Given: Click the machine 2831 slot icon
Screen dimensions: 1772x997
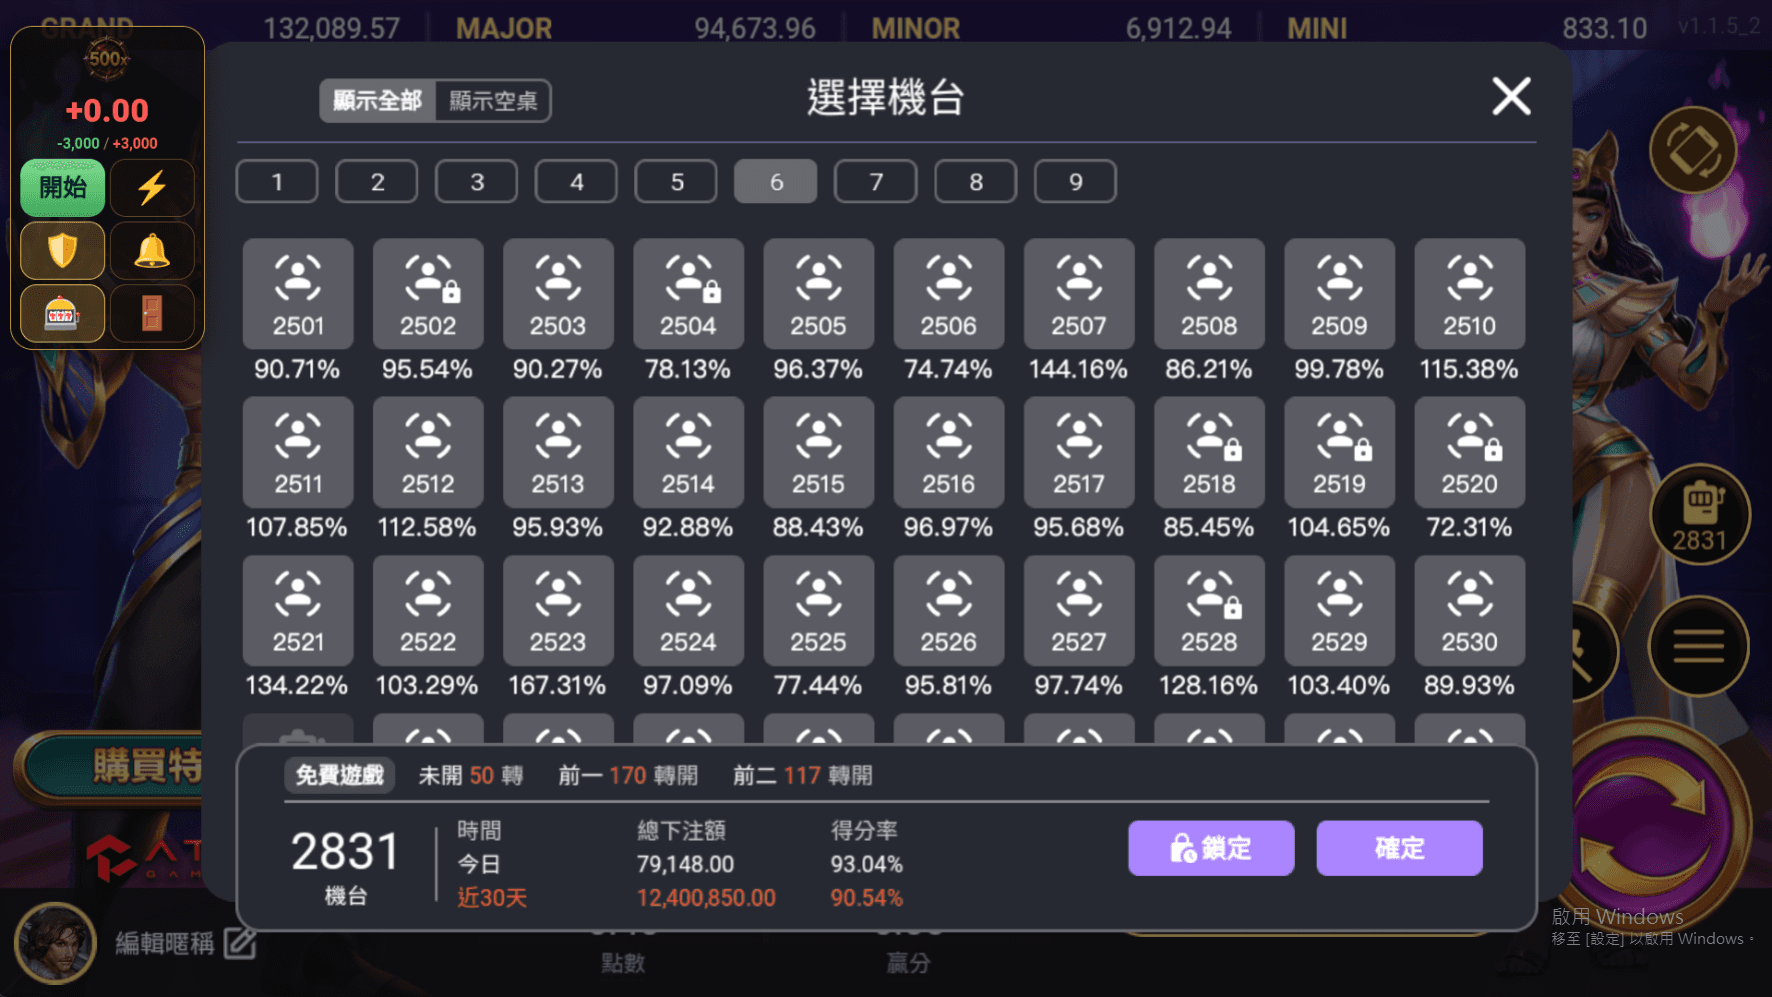Looking at the screenshot, I should tap(1699, 515).
